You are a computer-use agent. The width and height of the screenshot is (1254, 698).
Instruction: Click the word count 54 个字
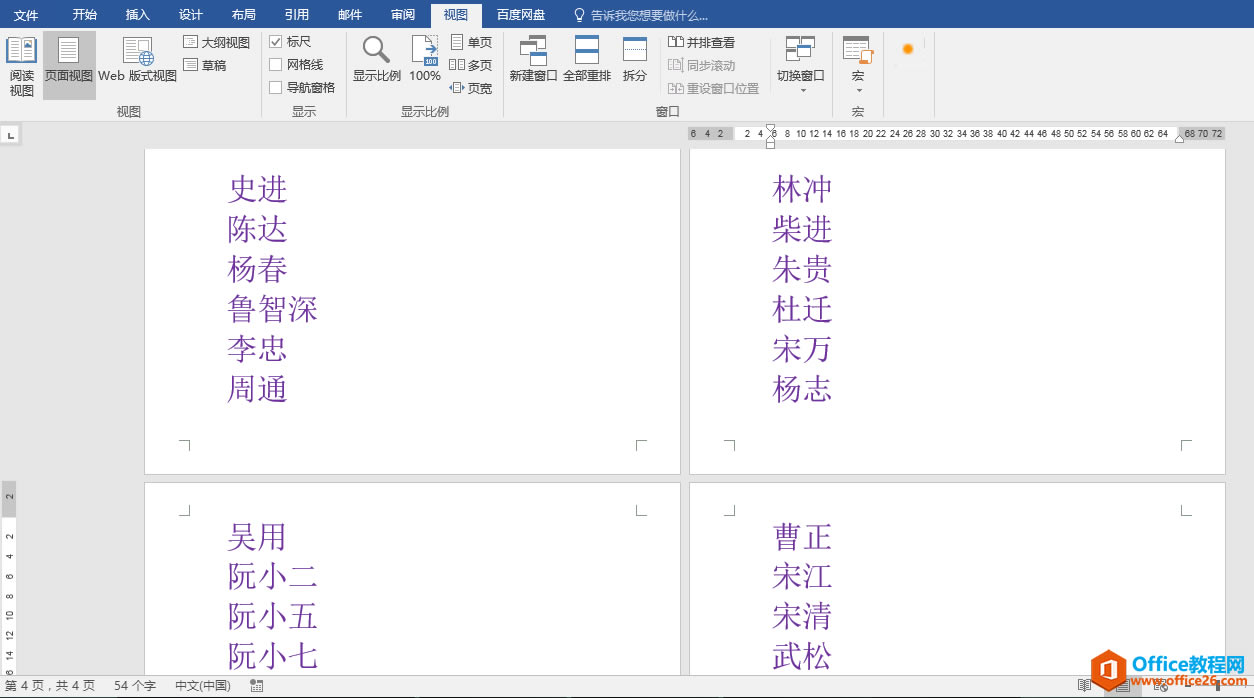(x=135, y=686)
